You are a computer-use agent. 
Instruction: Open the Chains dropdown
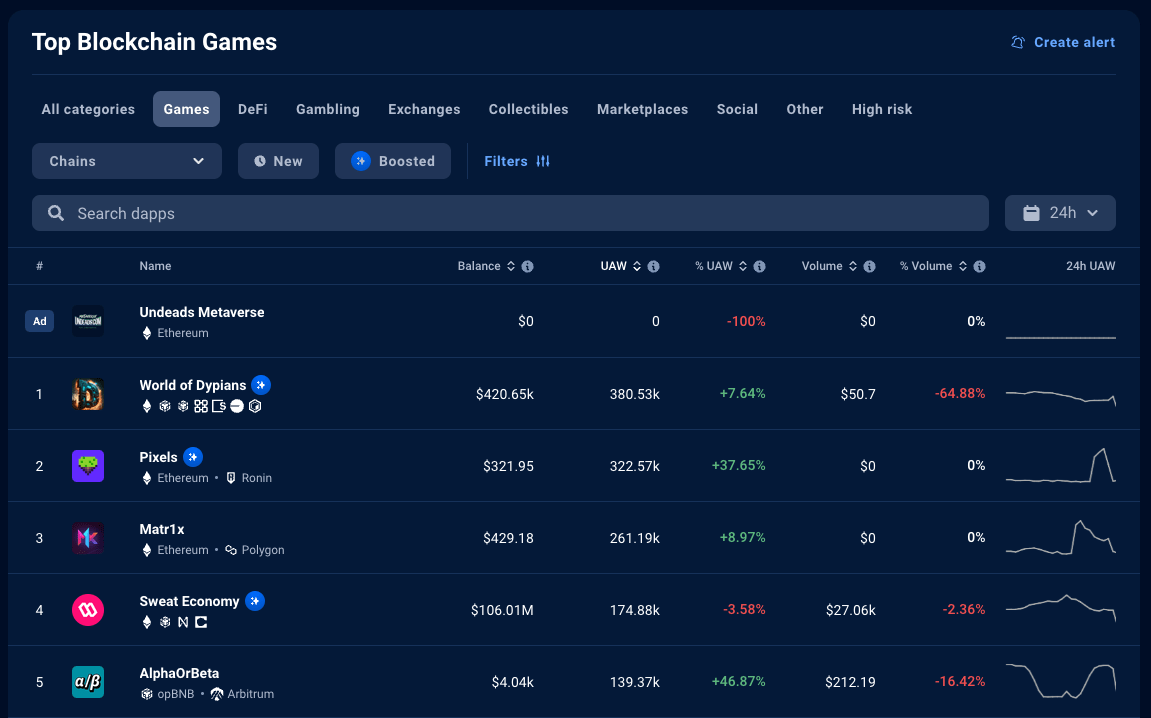(x=127, y=161)
